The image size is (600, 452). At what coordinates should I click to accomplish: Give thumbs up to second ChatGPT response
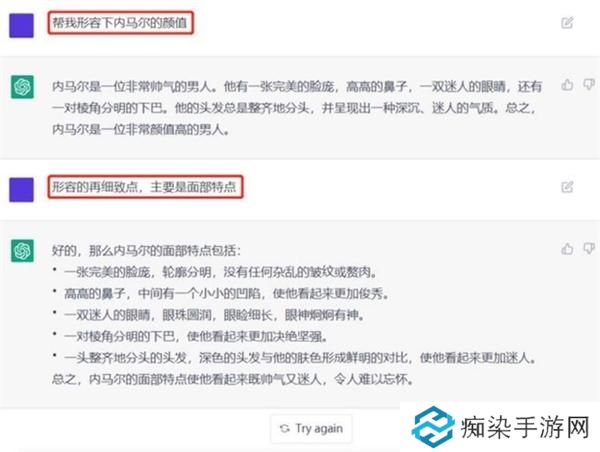567,249
